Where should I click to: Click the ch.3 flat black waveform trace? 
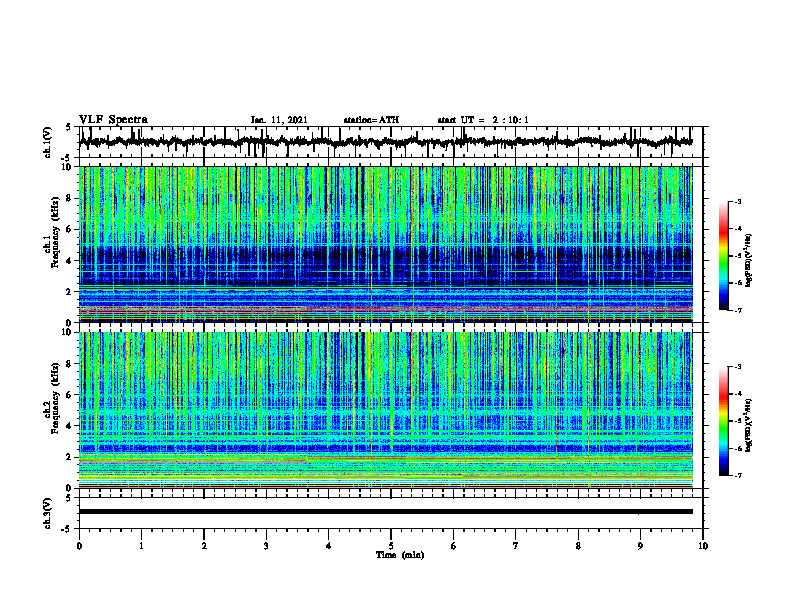click(385, 512)
